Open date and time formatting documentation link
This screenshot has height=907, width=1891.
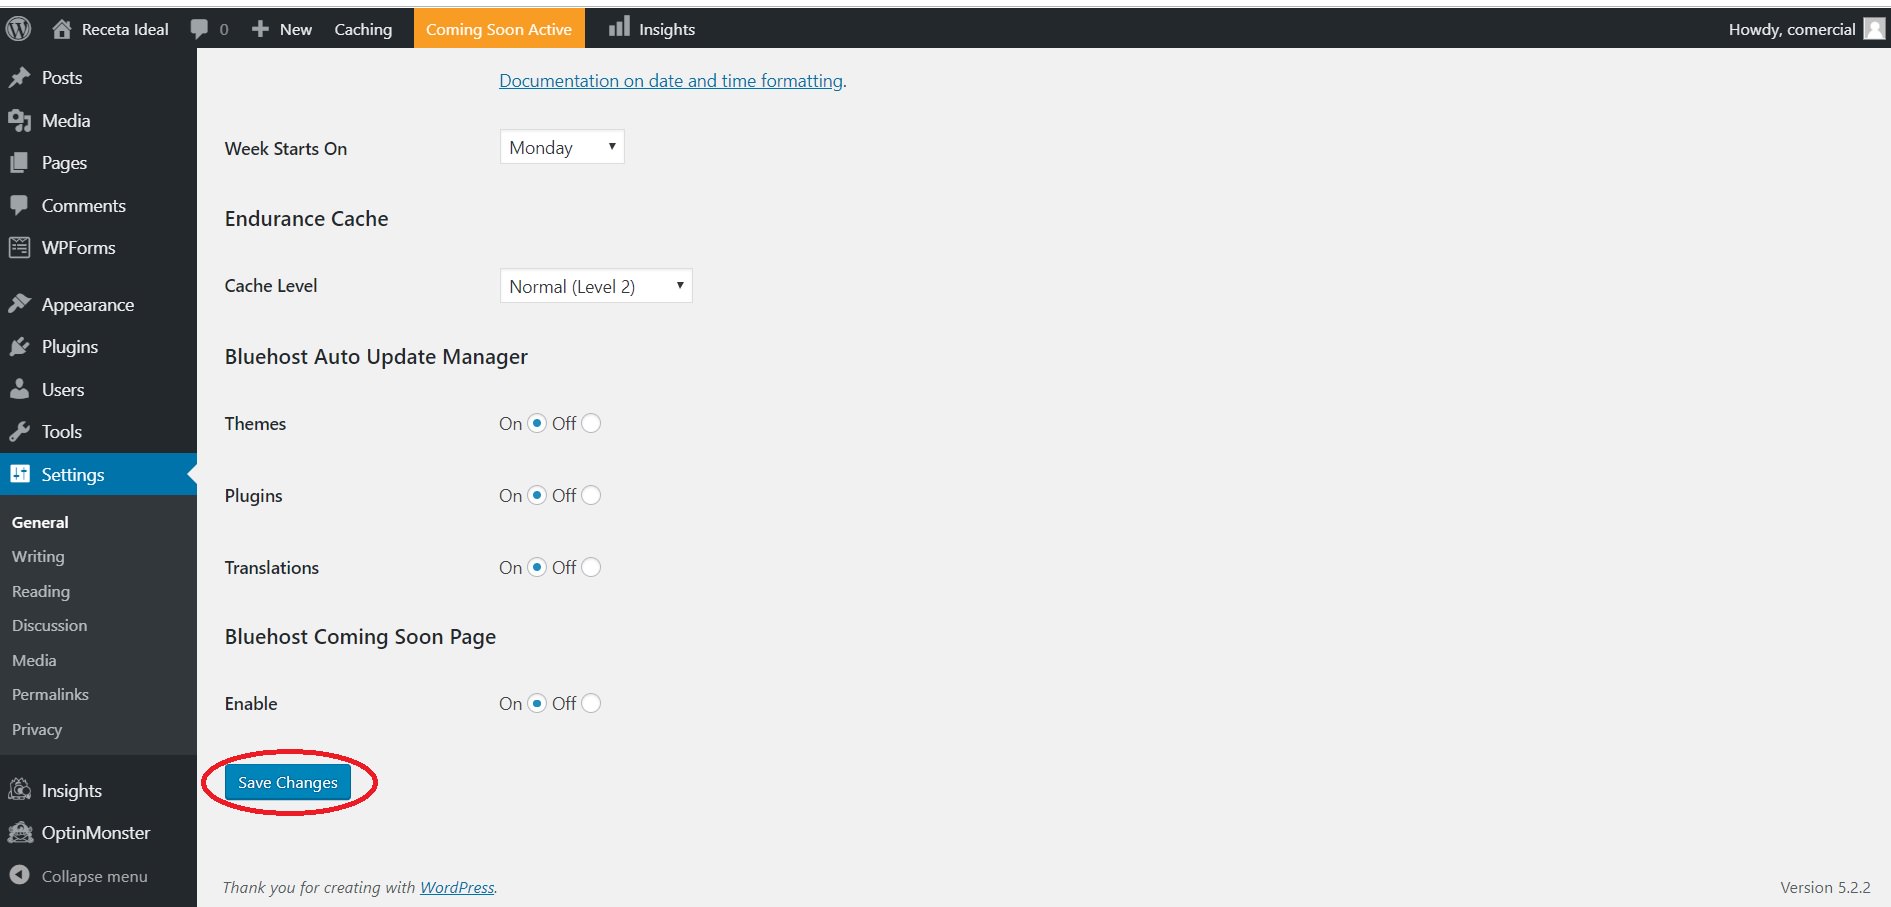(x=671, y=81)
